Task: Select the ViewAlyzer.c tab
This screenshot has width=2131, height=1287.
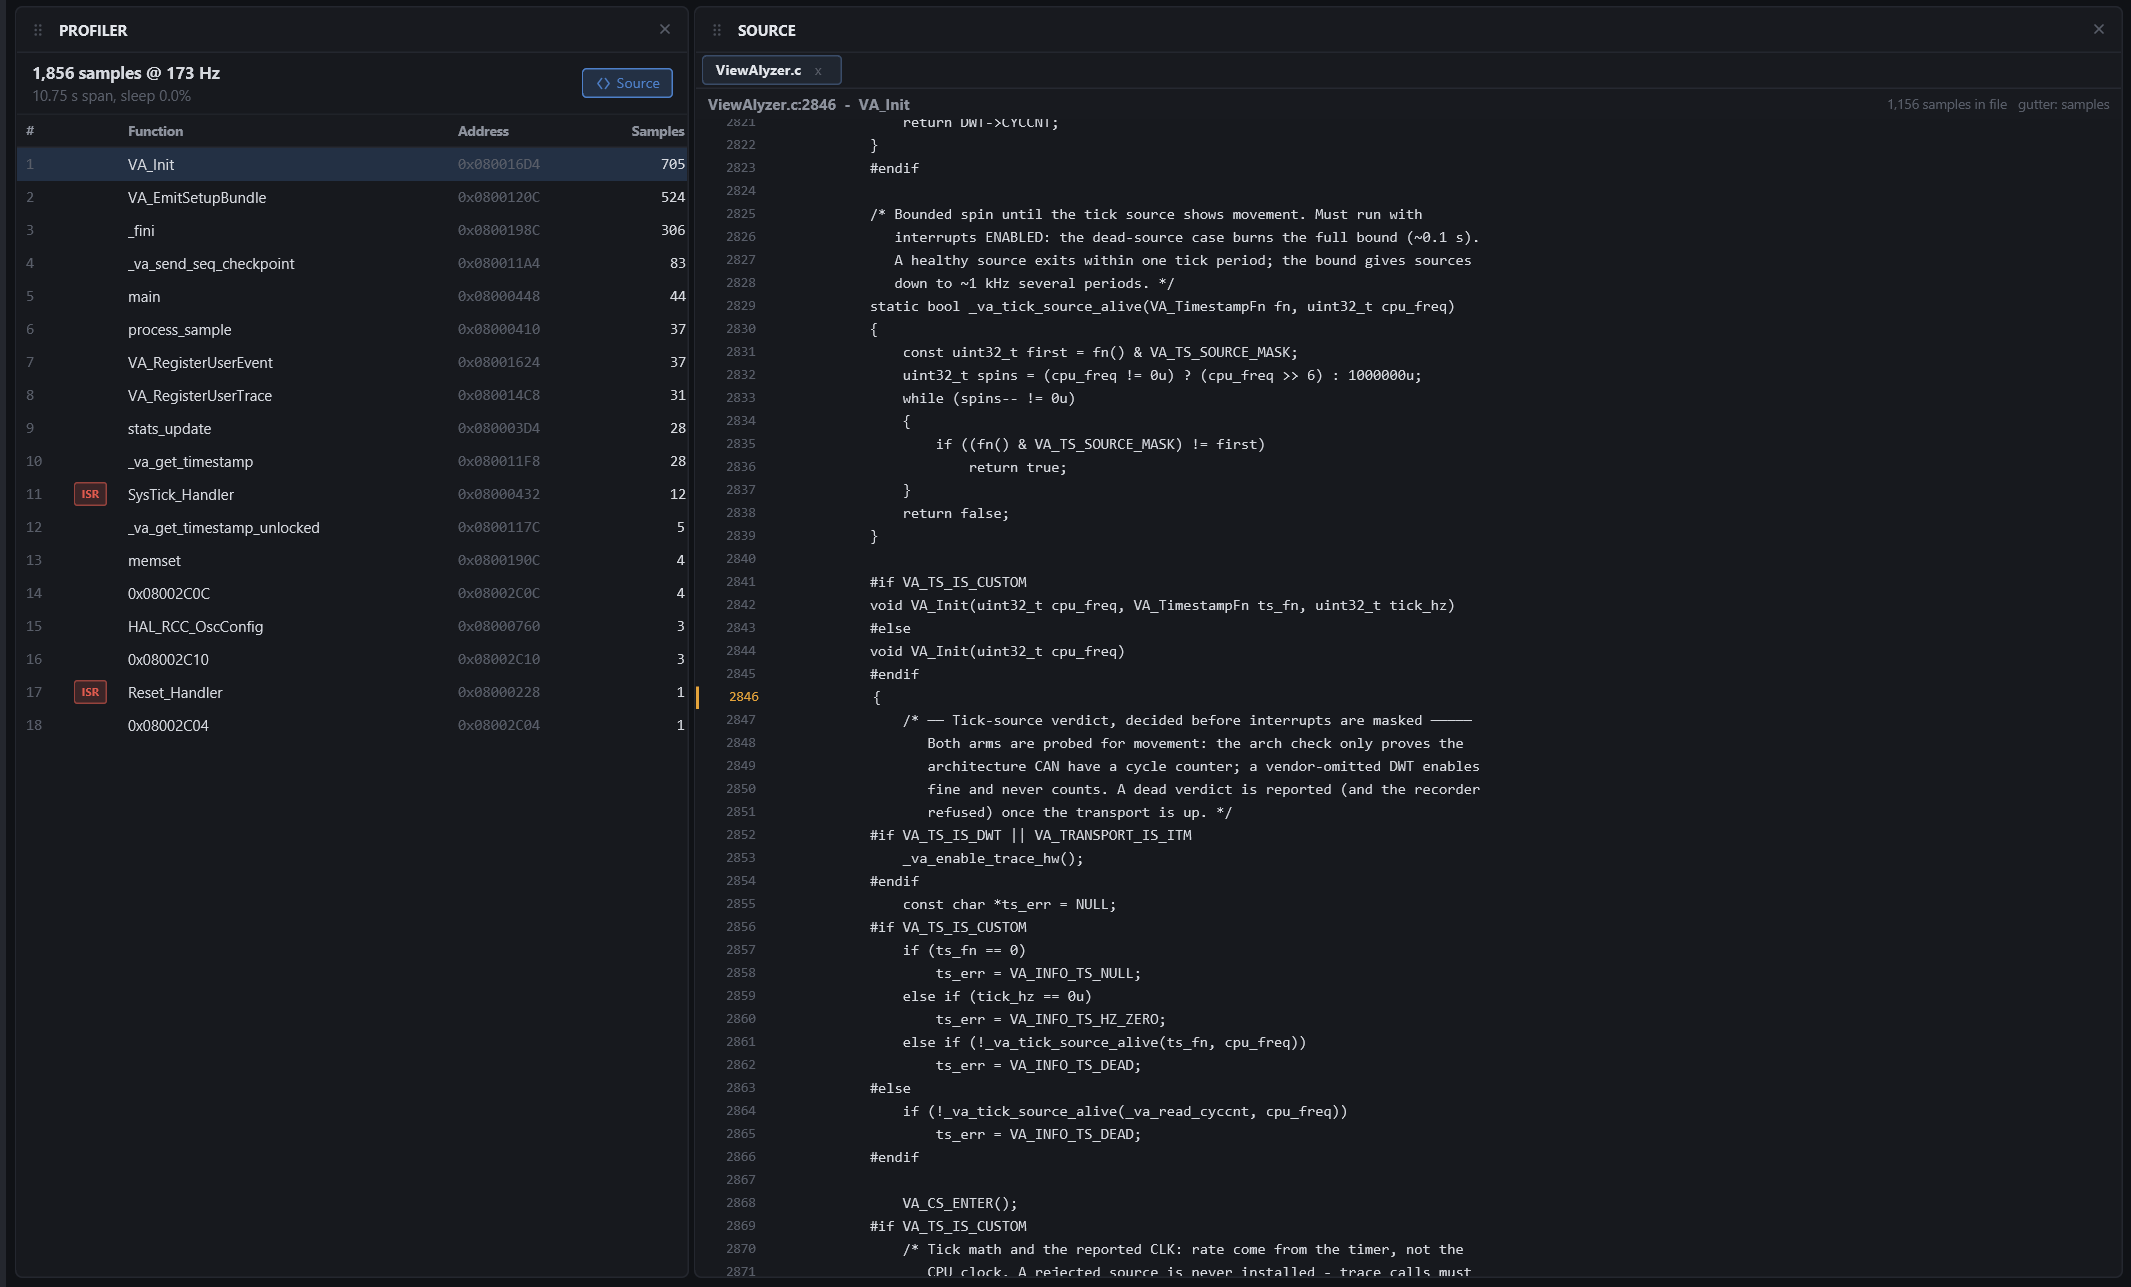Action: (771, 70)
